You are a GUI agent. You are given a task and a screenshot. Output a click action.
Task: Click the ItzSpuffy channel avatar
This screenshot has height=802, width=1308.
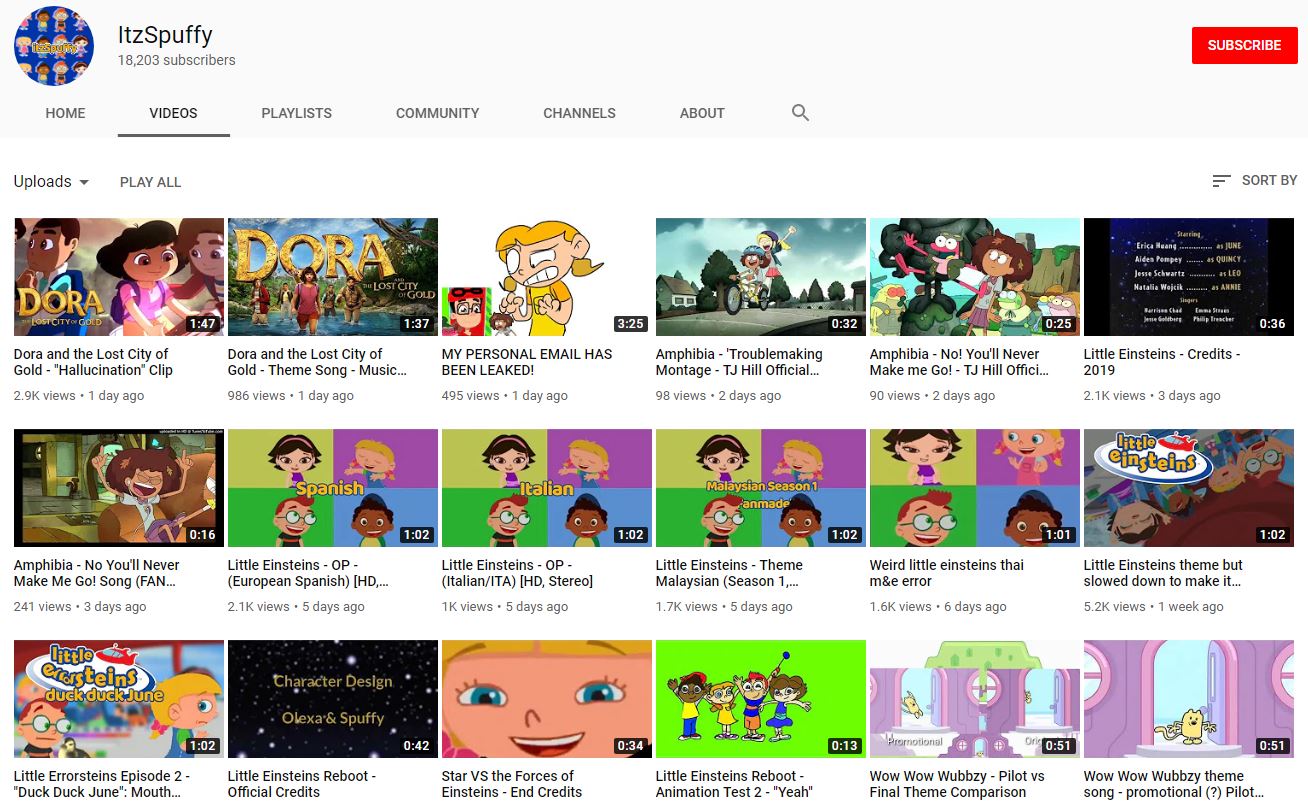(54, 46)
